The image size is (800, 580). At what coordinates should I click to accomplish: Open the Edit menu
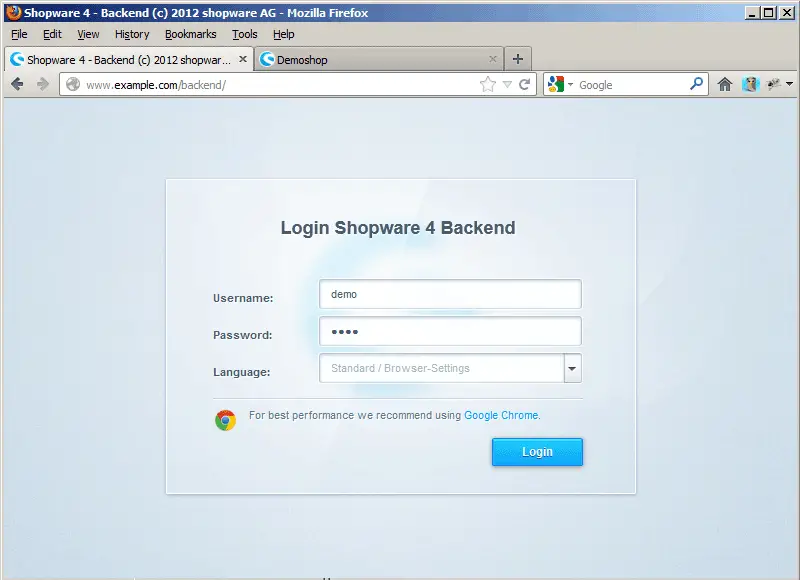(52, 34)
